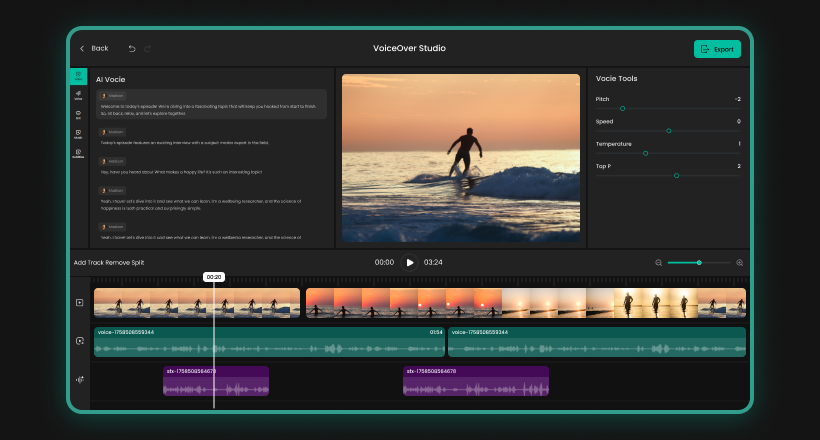This screenshot has width=820, height=440.
Task: Click the Pitch value +2
Action: (737, 99)
